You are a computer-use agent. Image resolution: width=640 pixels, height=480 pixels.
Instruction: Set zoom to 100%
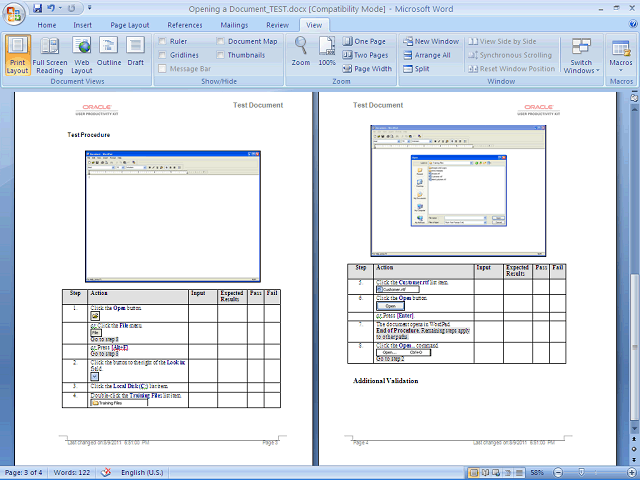(x=327, y=52)
